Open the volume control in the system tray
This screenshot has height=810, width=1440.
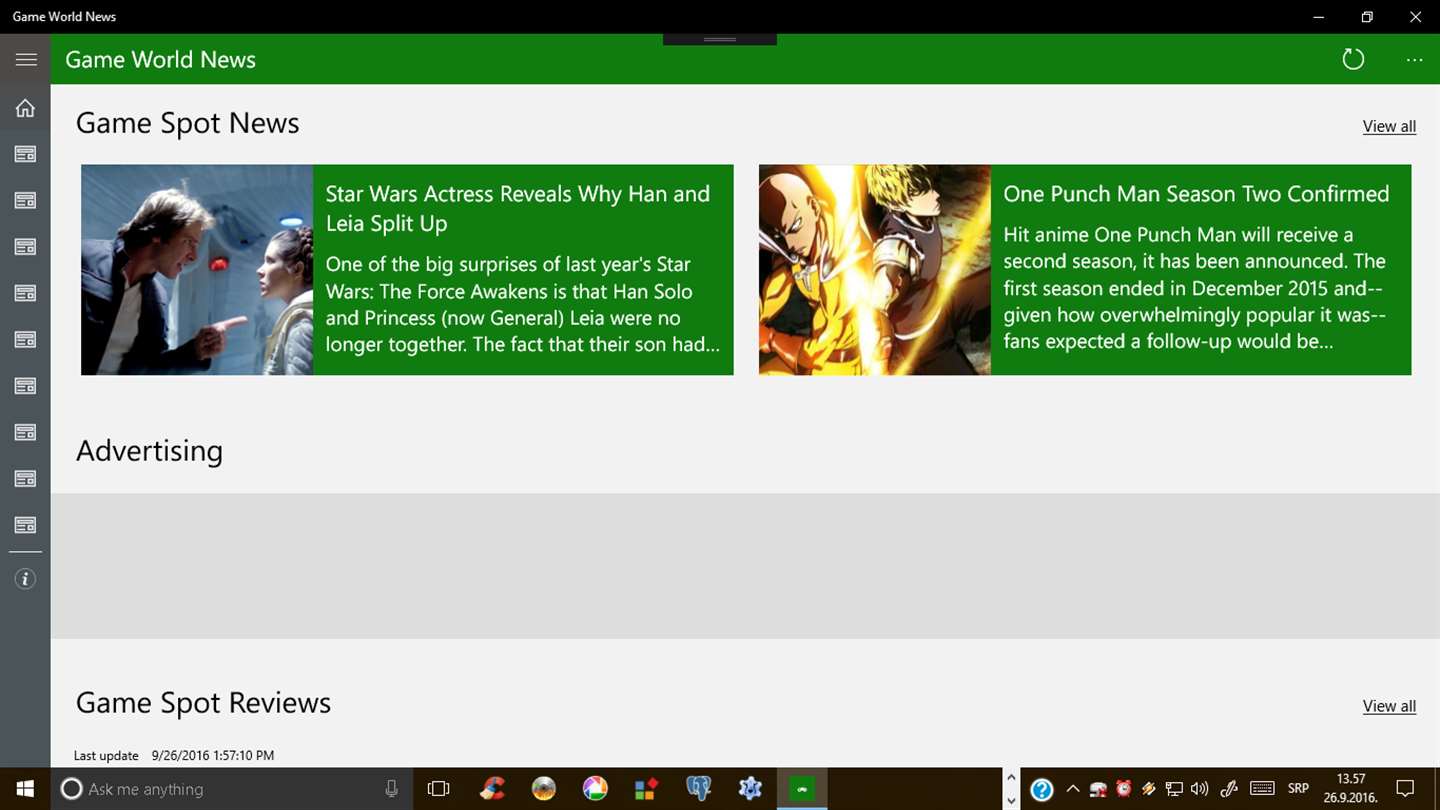pos(1200,789)
